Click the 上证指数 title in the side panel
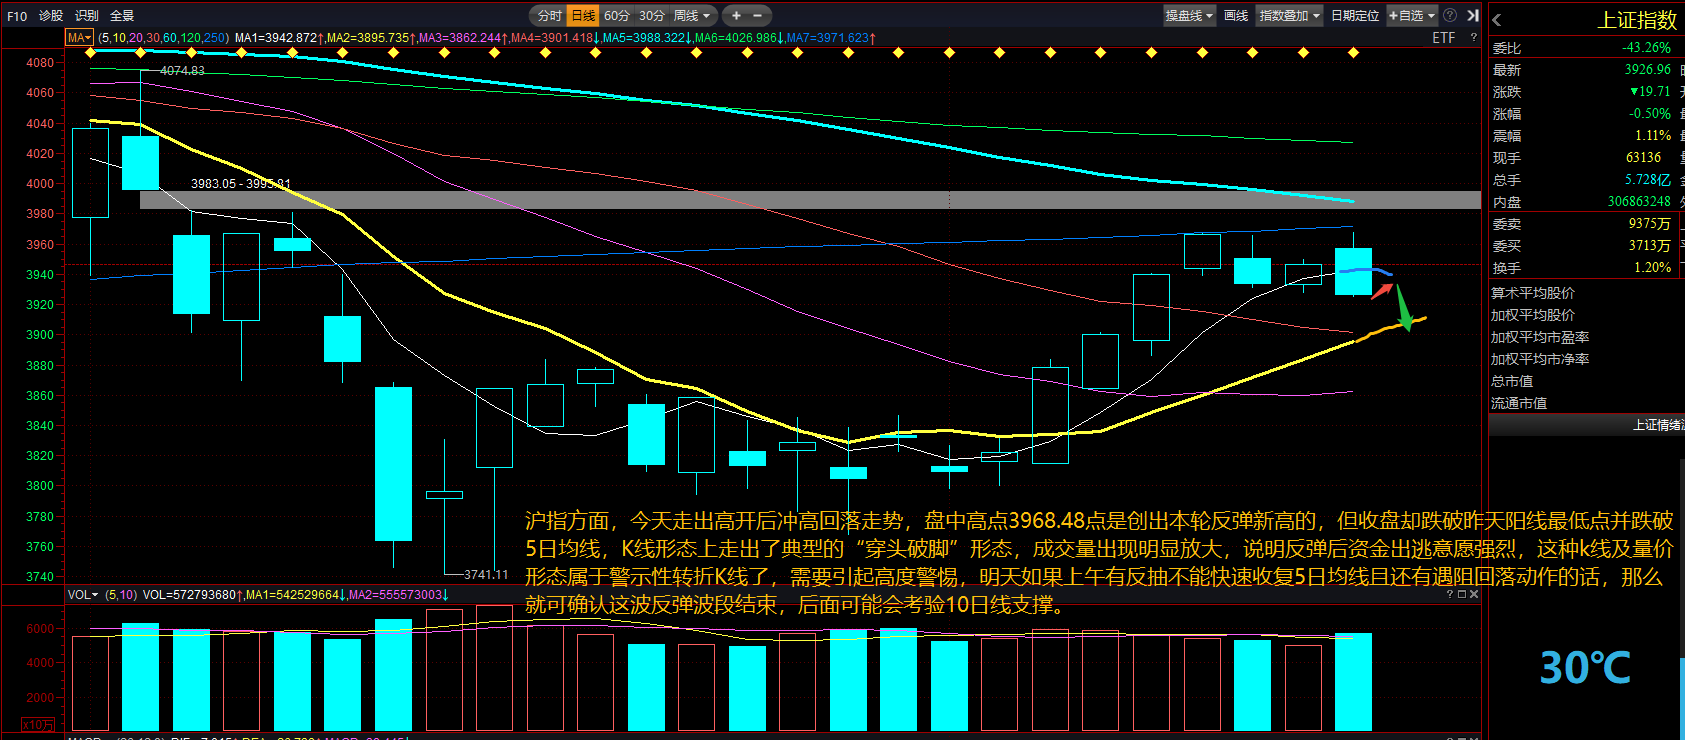The height and width of the screenshot is (740, 1685). point(1637,20)
